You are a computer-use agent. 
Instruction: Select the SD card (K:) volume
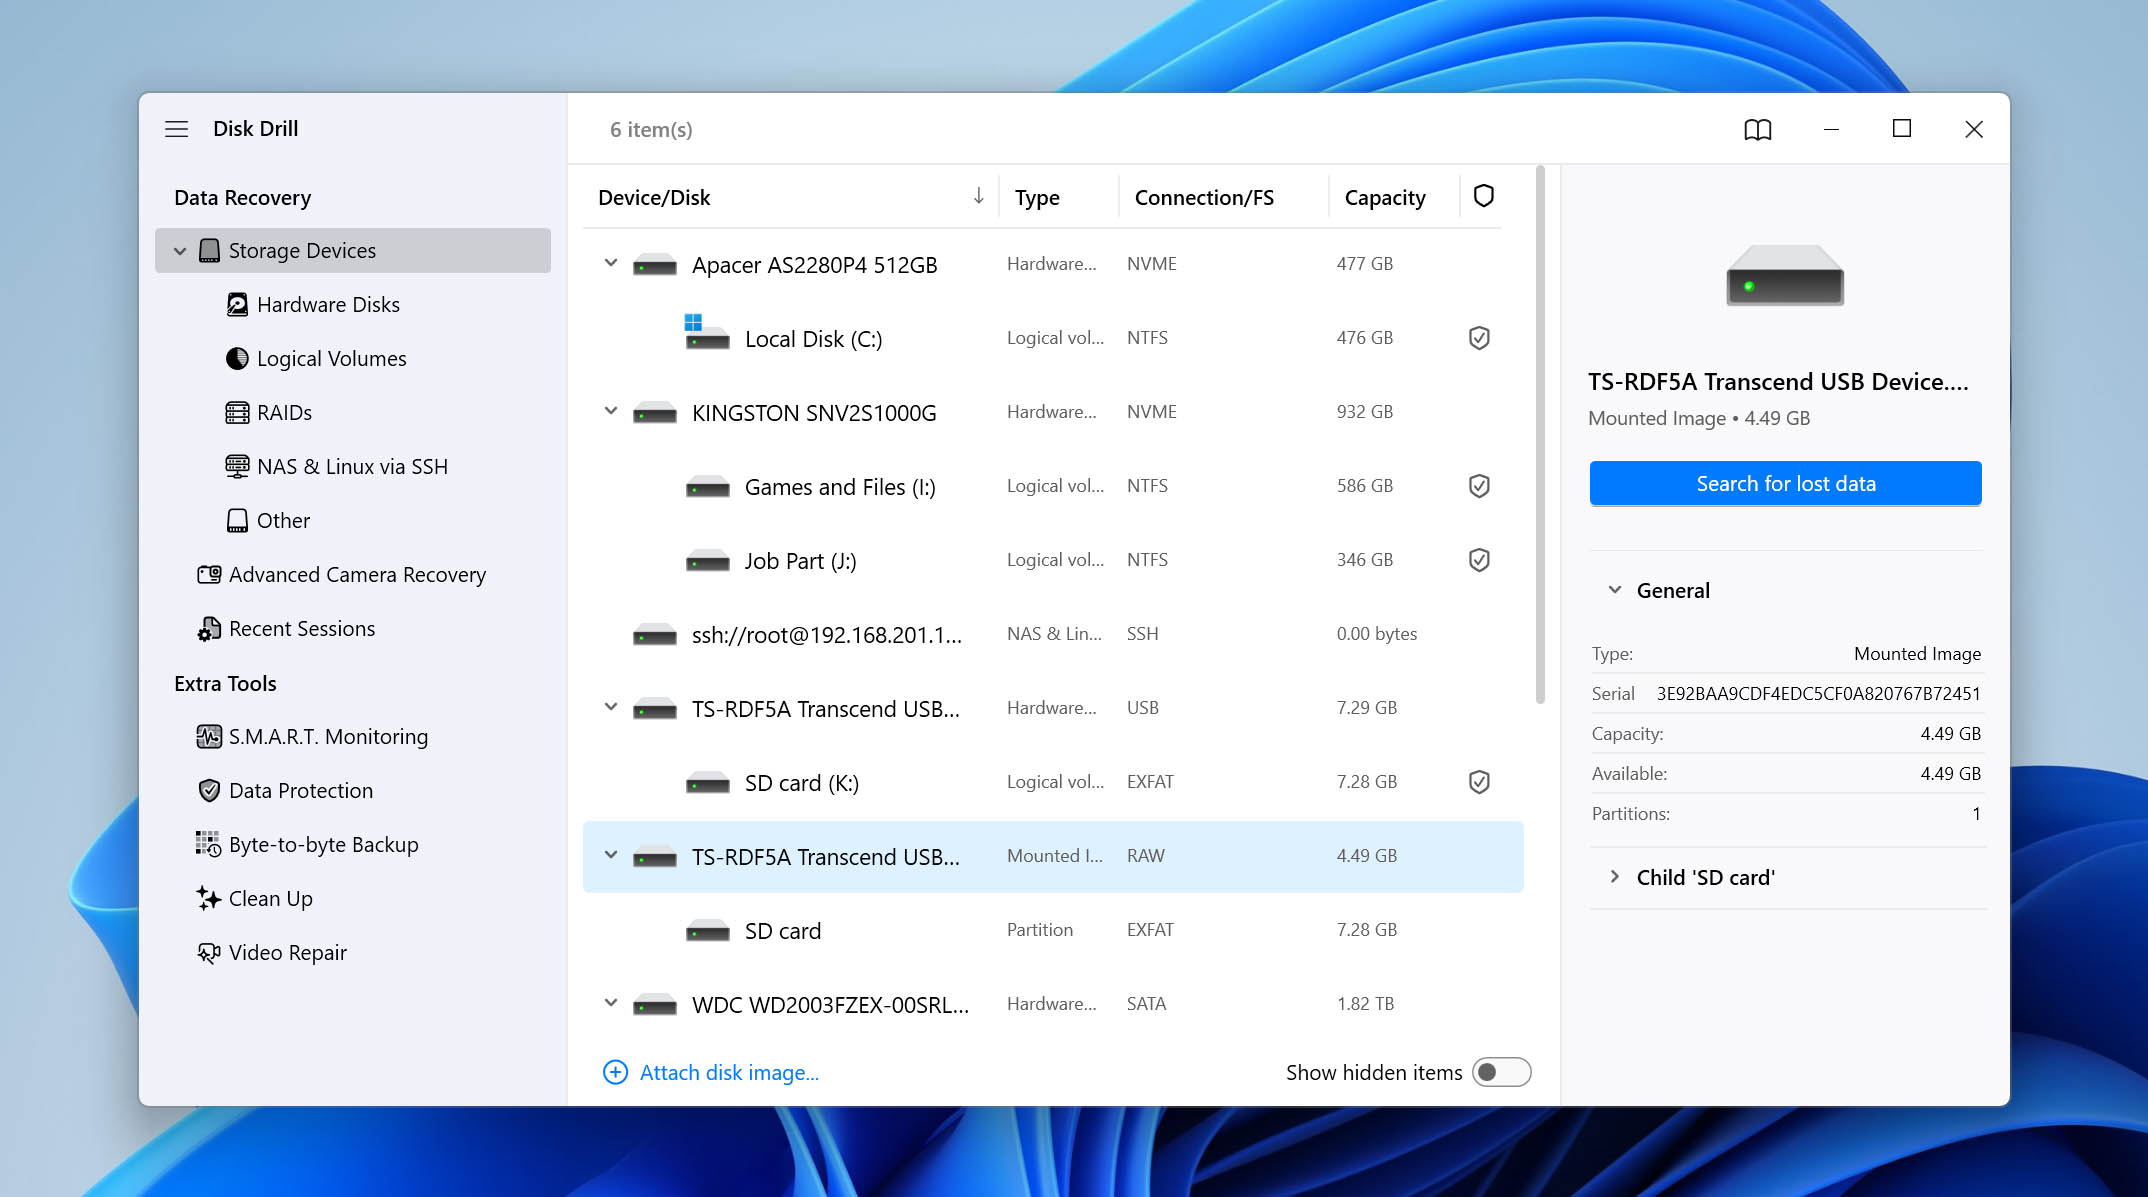coord(1053,782)
